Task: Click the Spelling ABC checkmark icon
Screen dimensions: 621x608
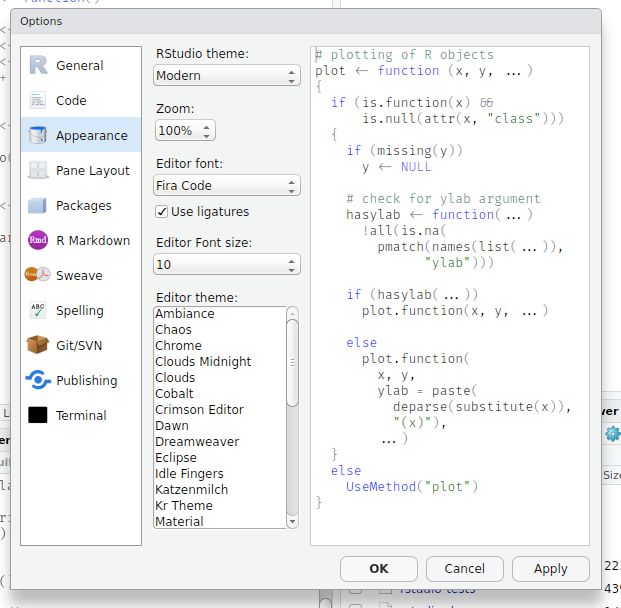Action: pyautogui.click(x=38, y=310)
